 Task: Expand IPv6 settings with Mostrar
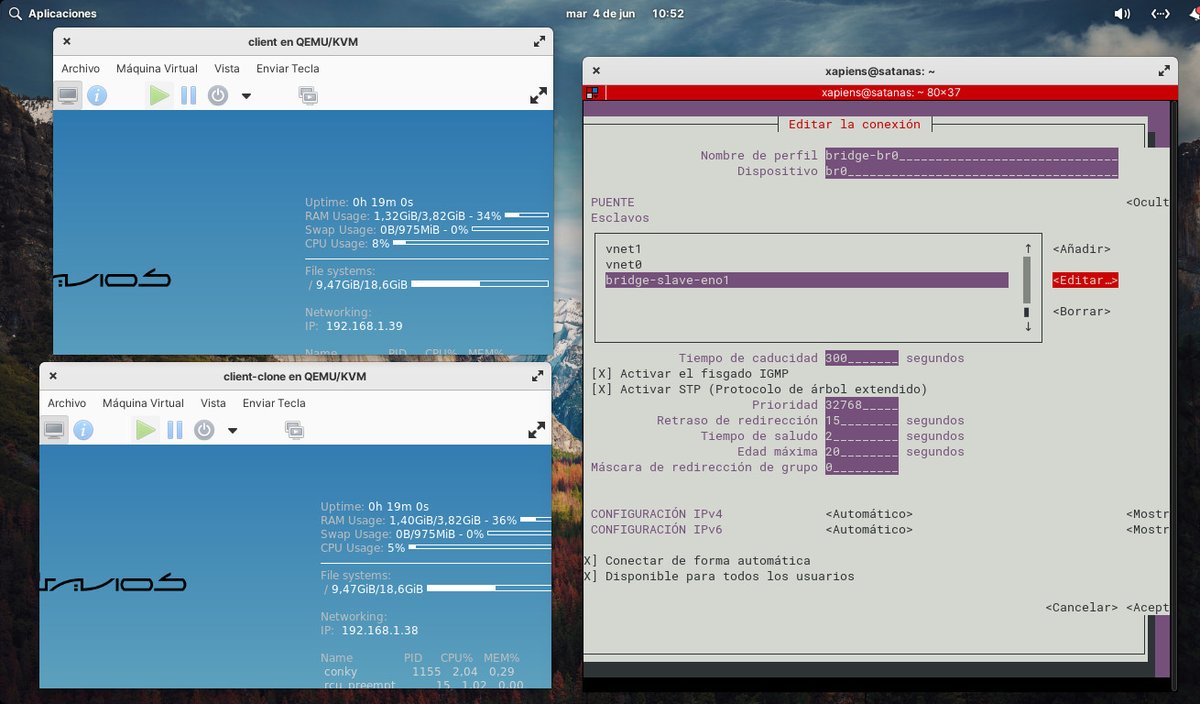coord(1148,529)
